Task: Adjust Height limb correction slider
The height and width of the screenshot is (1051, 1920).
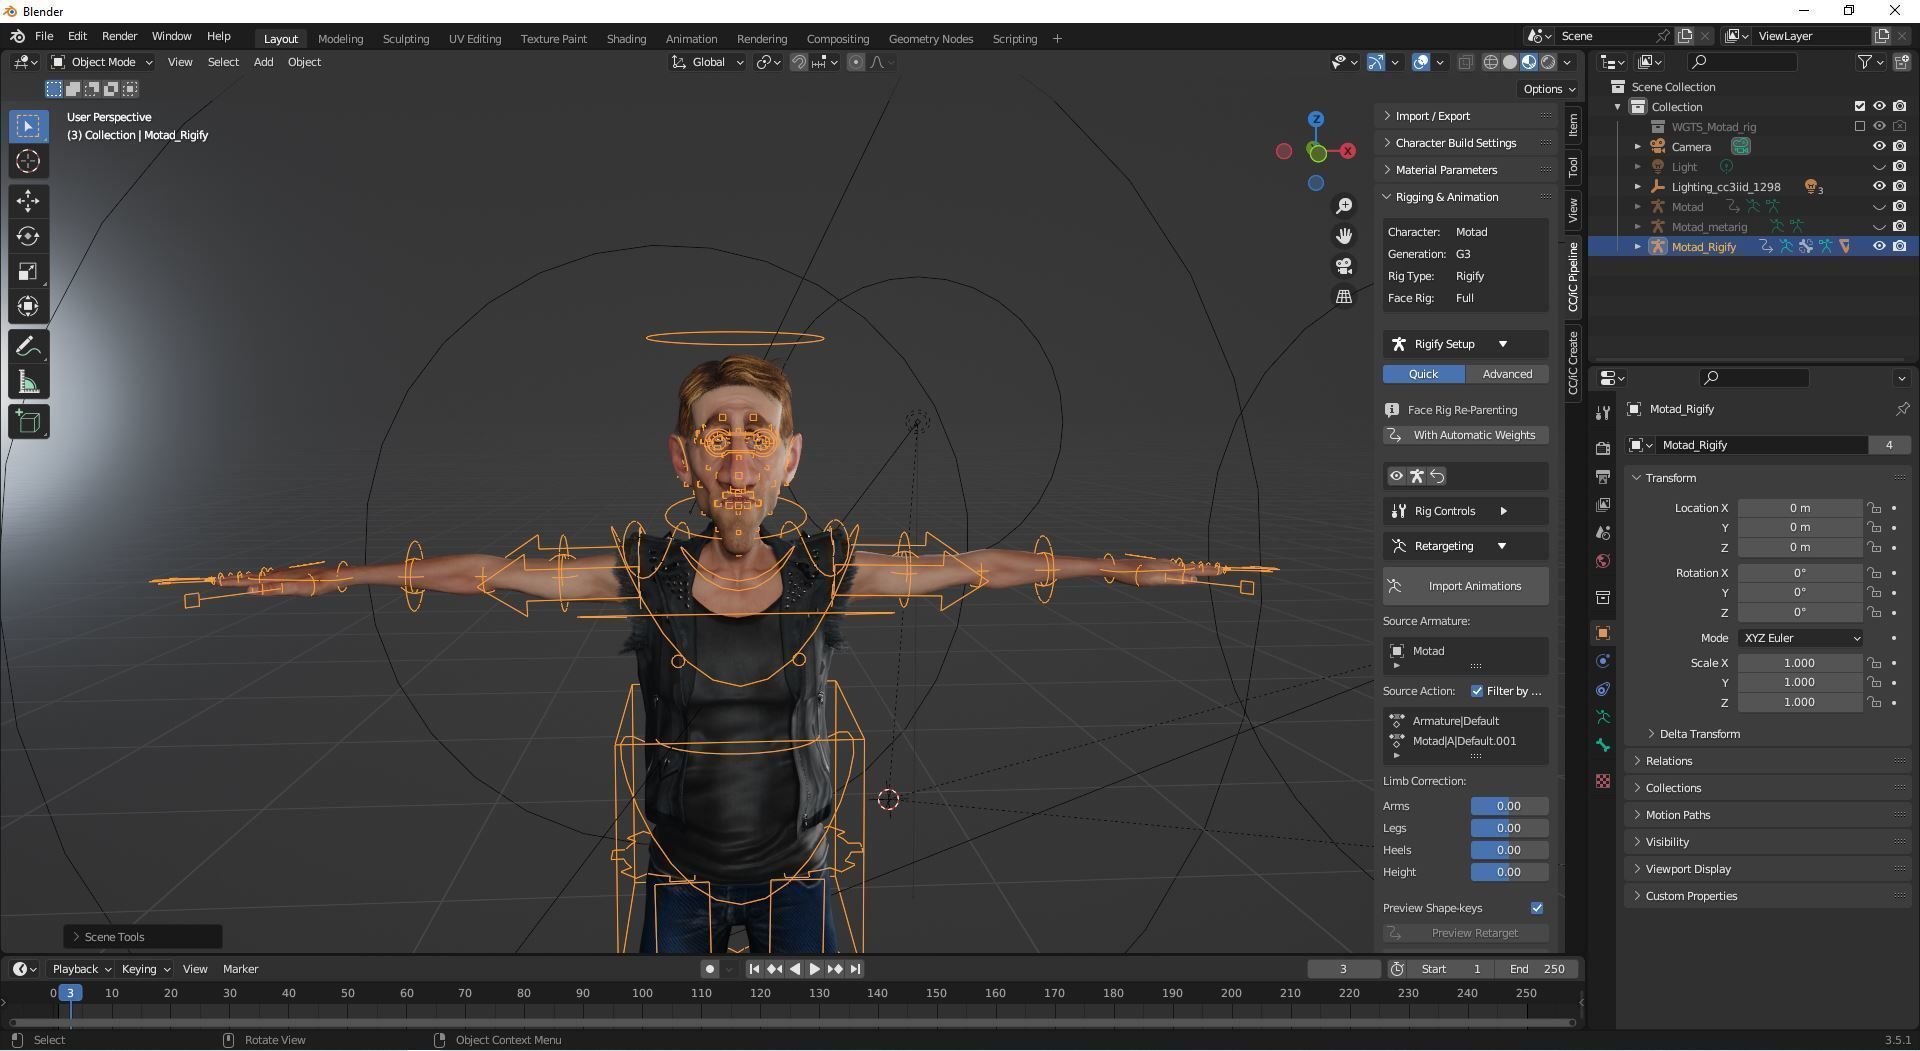Action: 1509,872
